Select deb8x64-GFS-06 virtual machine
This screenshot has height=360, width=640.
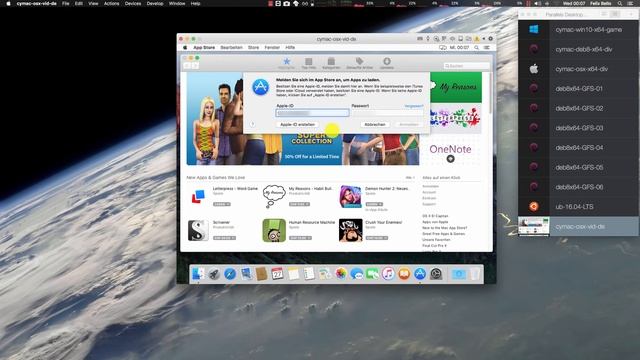(578, 187)
